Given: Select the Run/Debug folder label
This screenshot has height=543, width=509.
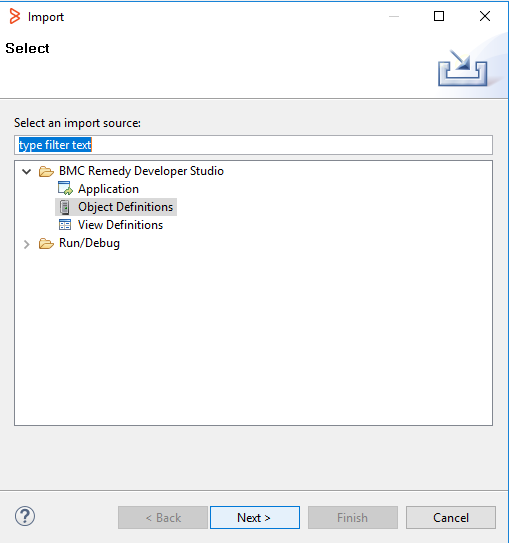Looking at the screenshot, I should pos(89,243).
